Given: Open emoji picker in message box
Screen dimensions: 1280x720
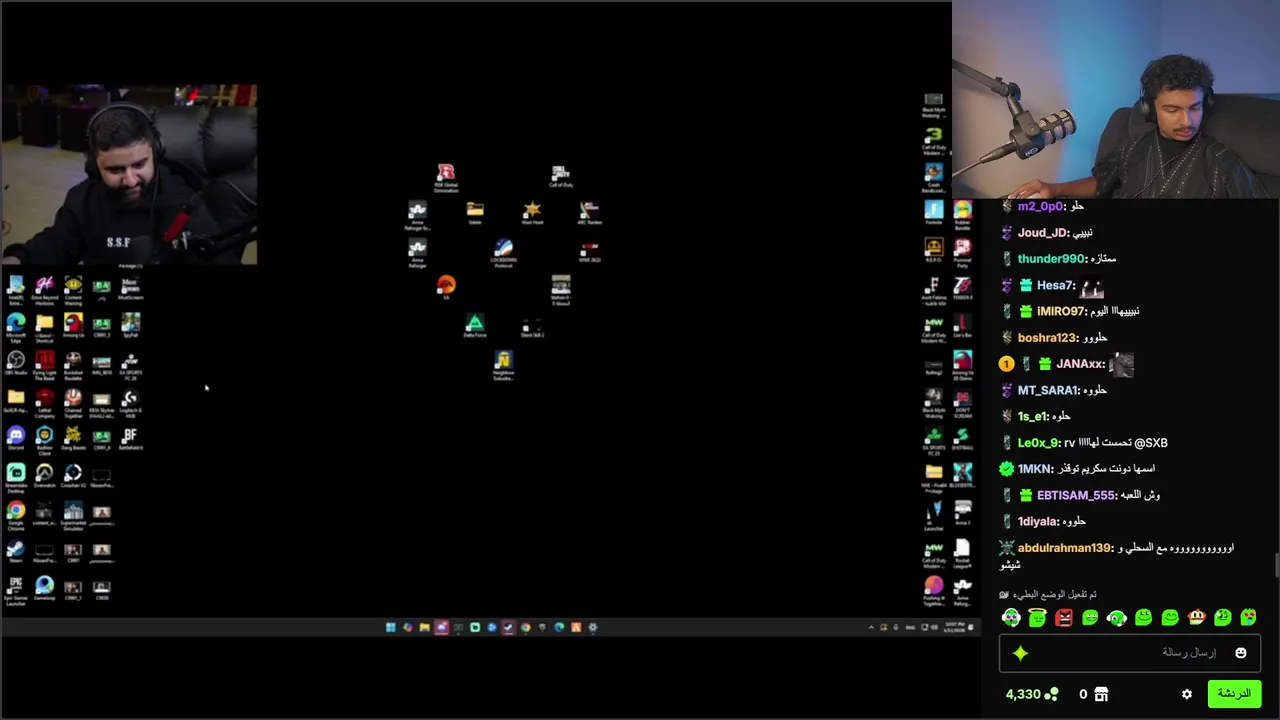Looking at the screenshot, I should point(1241,653).
